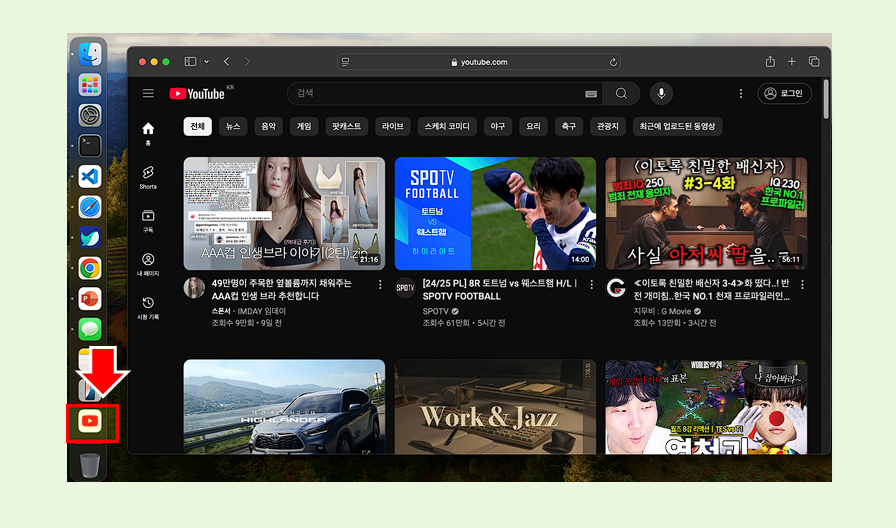Select the 홈 sidebar item
This screenshot has height=528, width=896.
[x=148, y=134]
